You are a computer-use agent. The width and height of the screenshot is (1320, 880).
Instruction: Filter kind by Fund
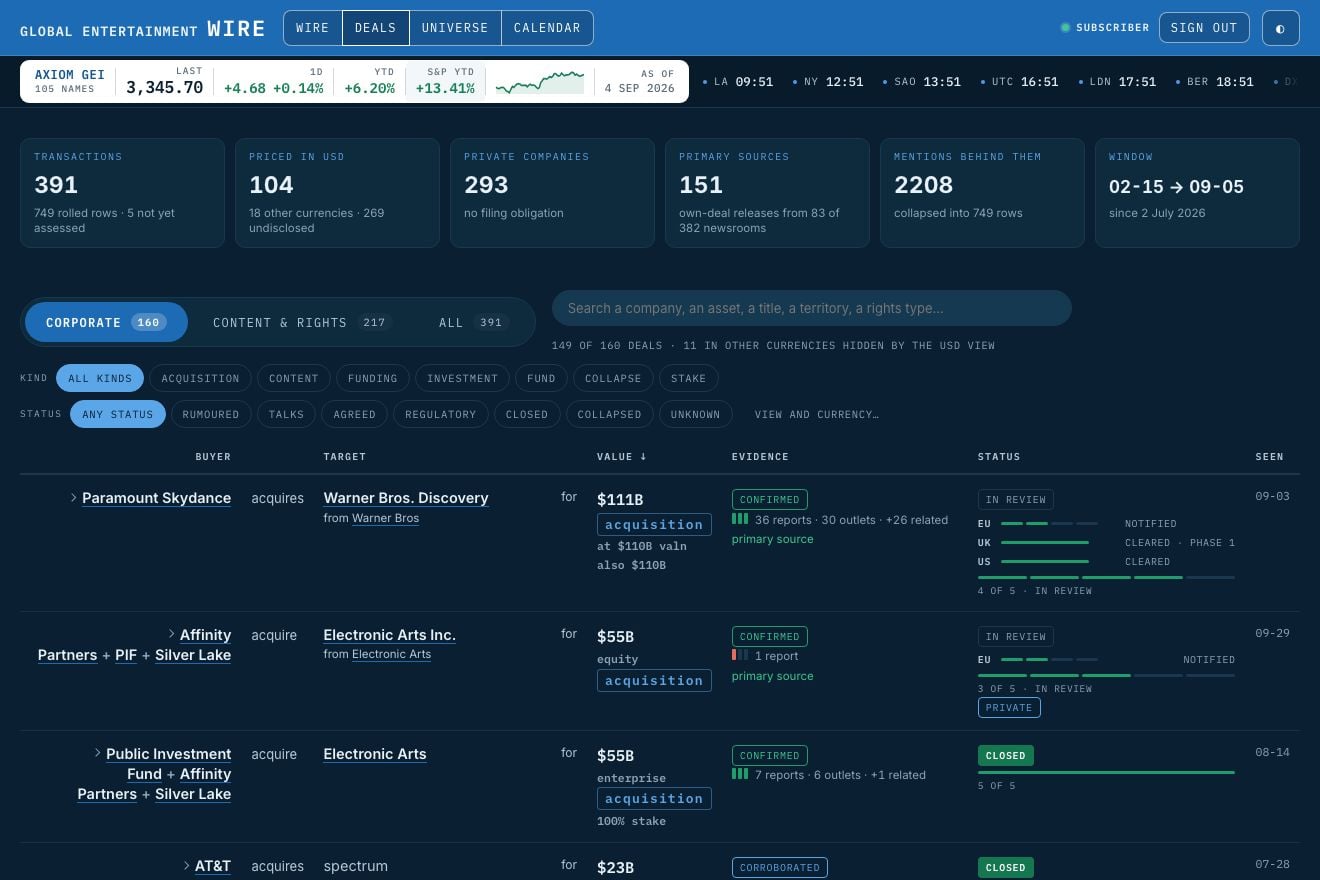541,378
